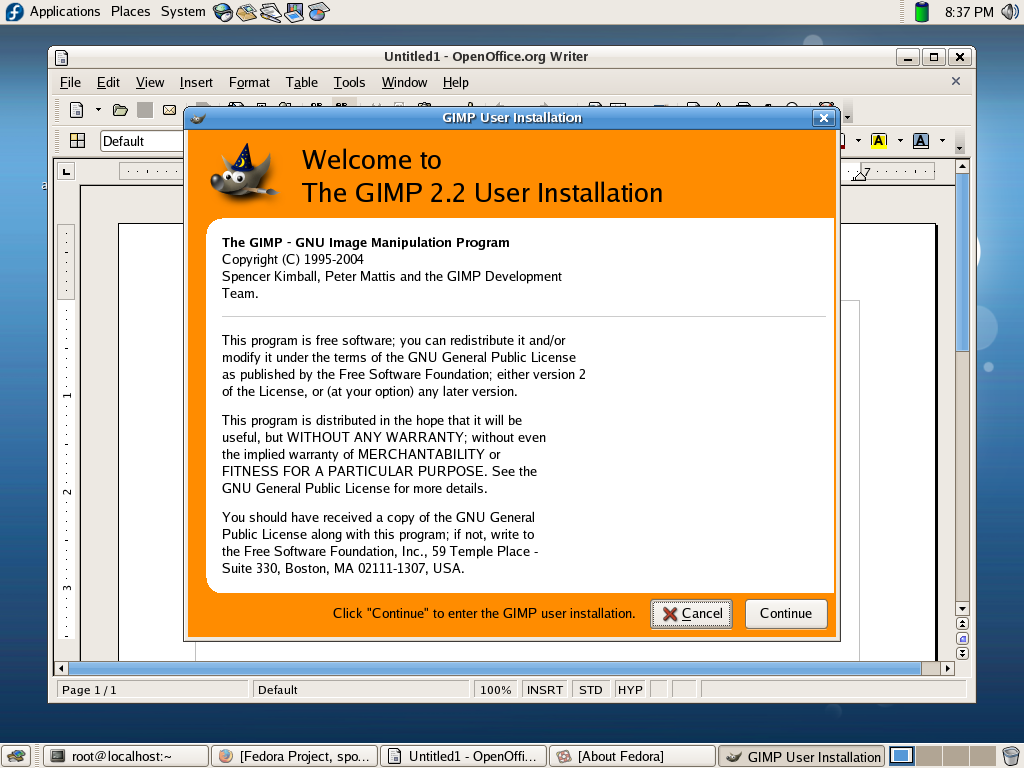Image resolution: width=1024 pixels, height=768 pixels.
Task: Switch to the About Fedora taskbar window
Action: [632, 756]
